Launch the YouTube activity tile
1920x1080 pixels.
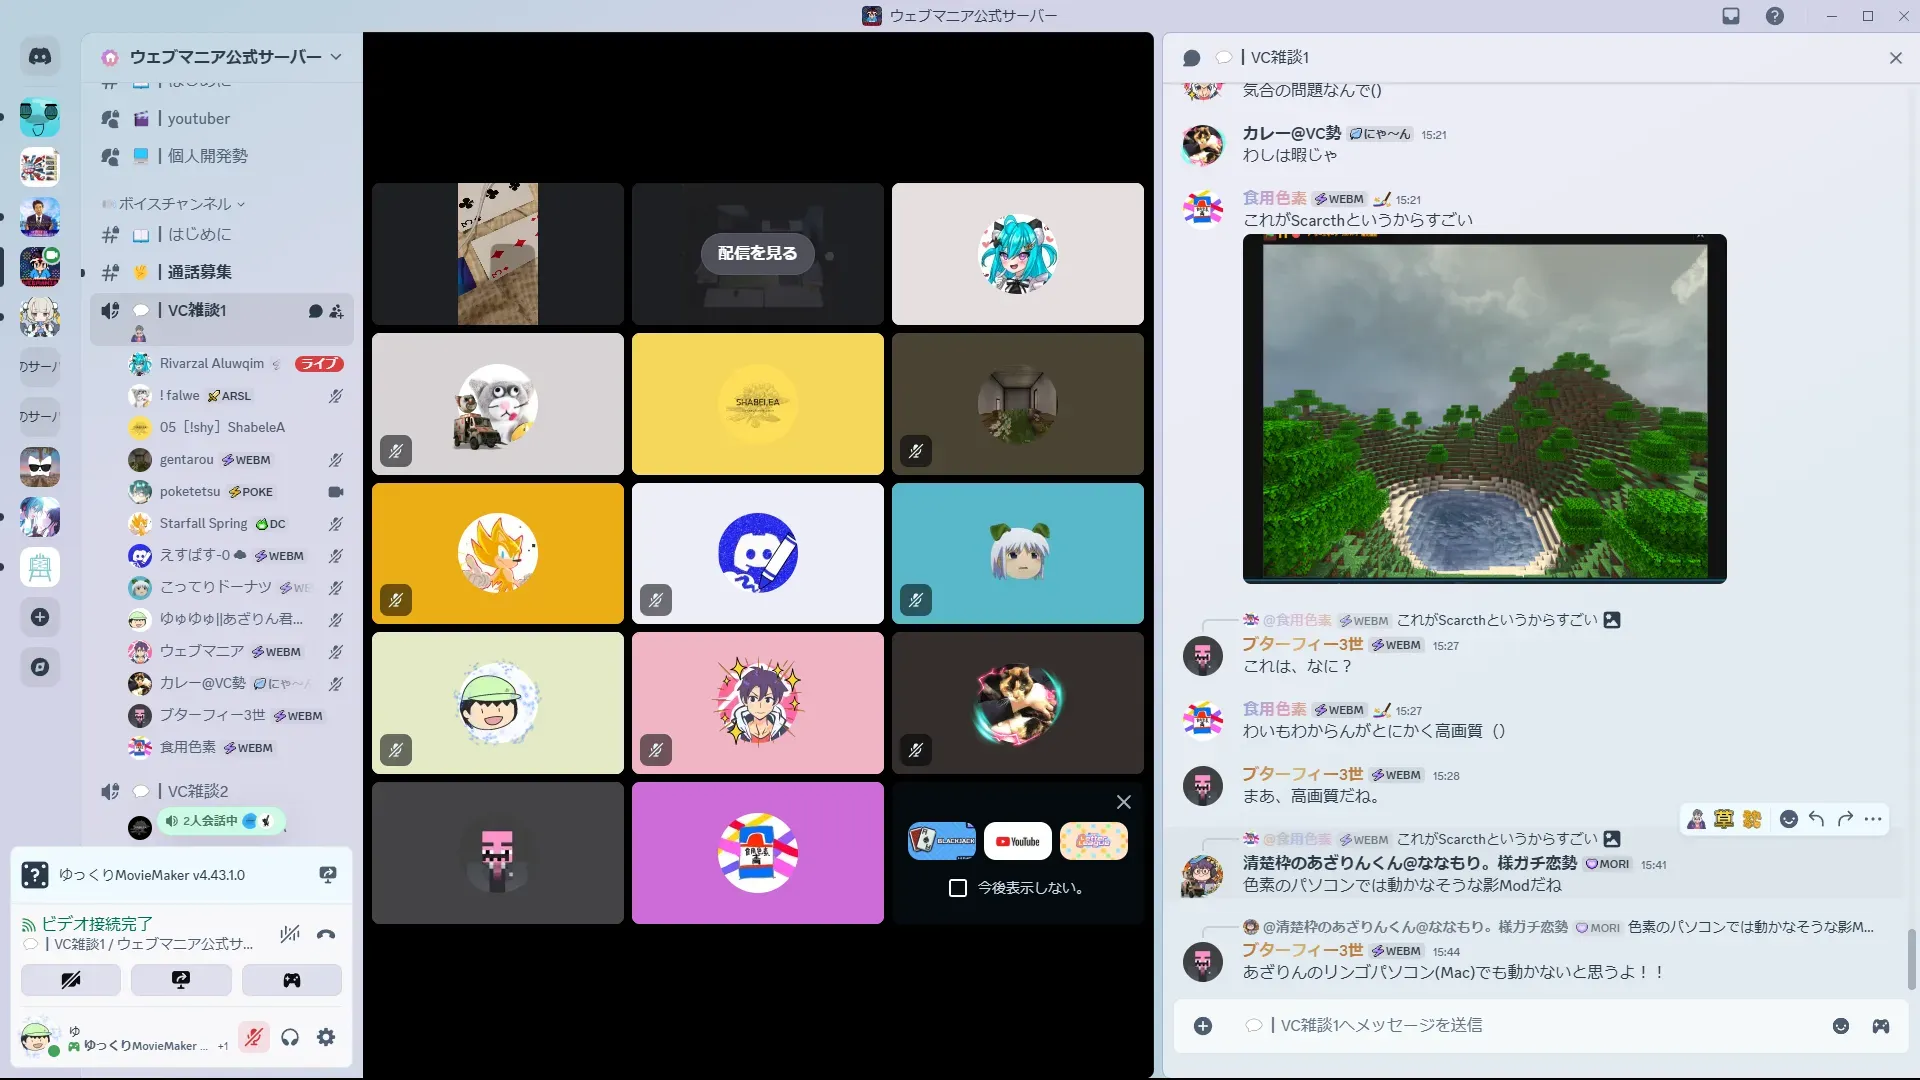click(1017, 842)
